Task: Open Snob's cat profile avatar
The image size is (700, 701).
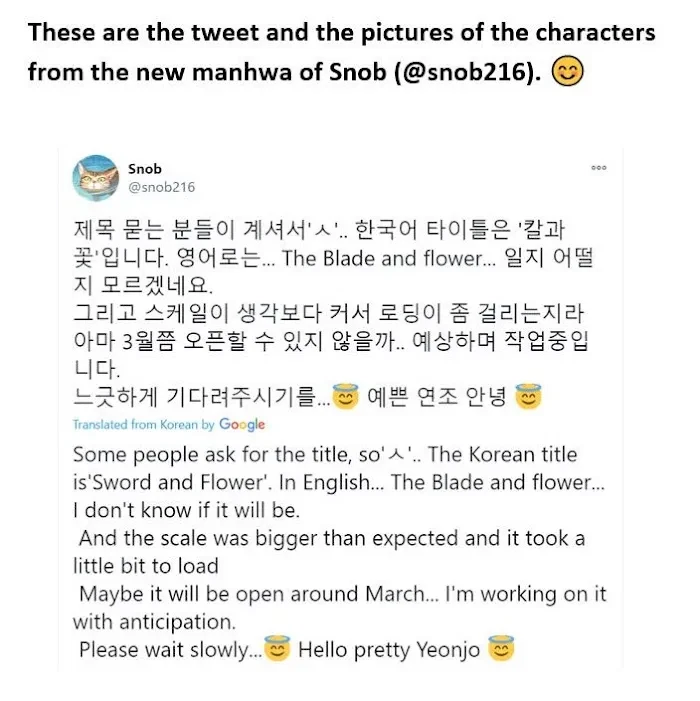Action: pyautogui.click(x=96, y=178)
